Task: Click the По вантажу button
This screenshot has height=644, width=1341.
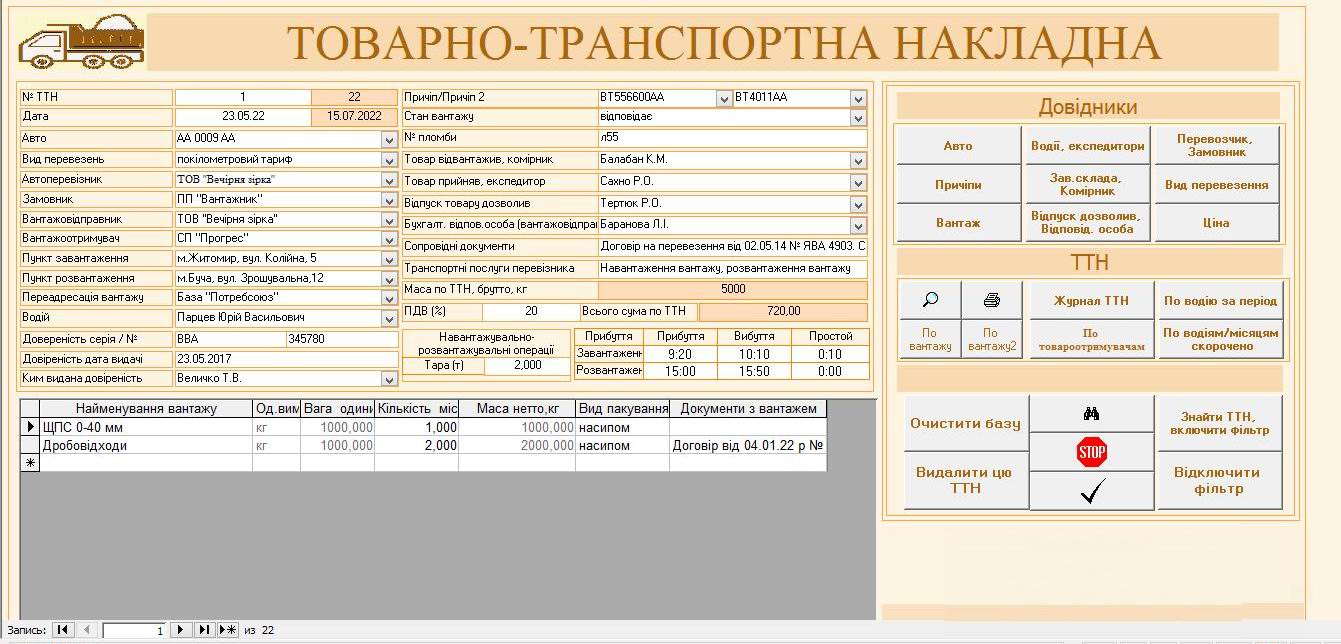Action: 930,339
